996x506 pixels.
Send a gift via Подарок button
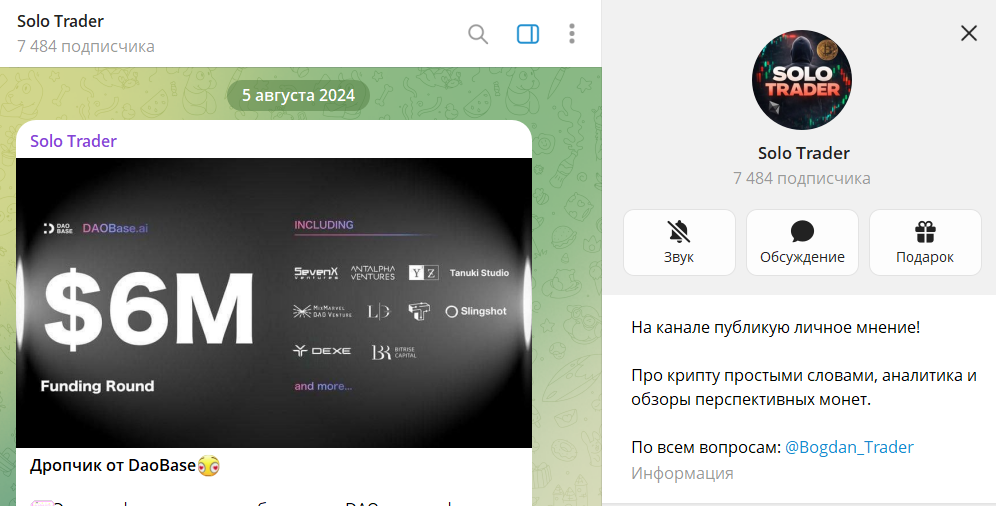coord(925,243)
